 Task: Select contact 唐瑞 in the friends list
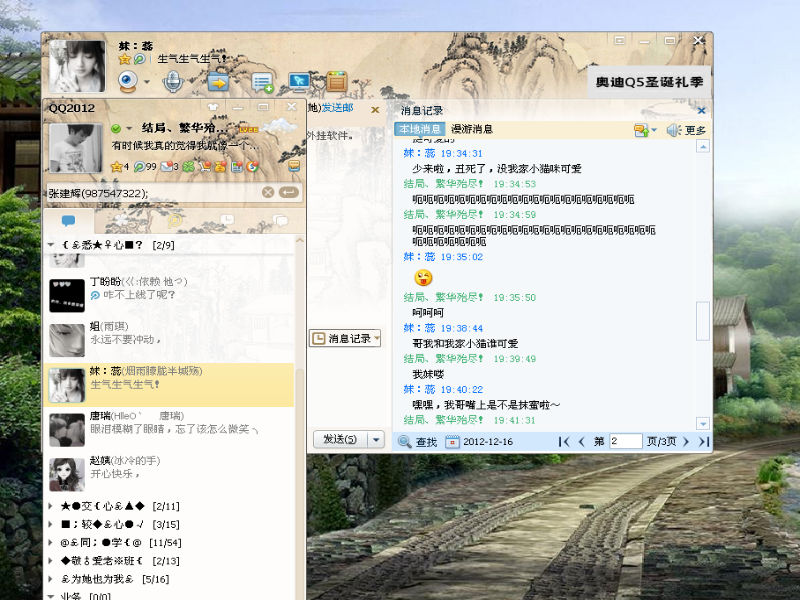coord(169,430)
